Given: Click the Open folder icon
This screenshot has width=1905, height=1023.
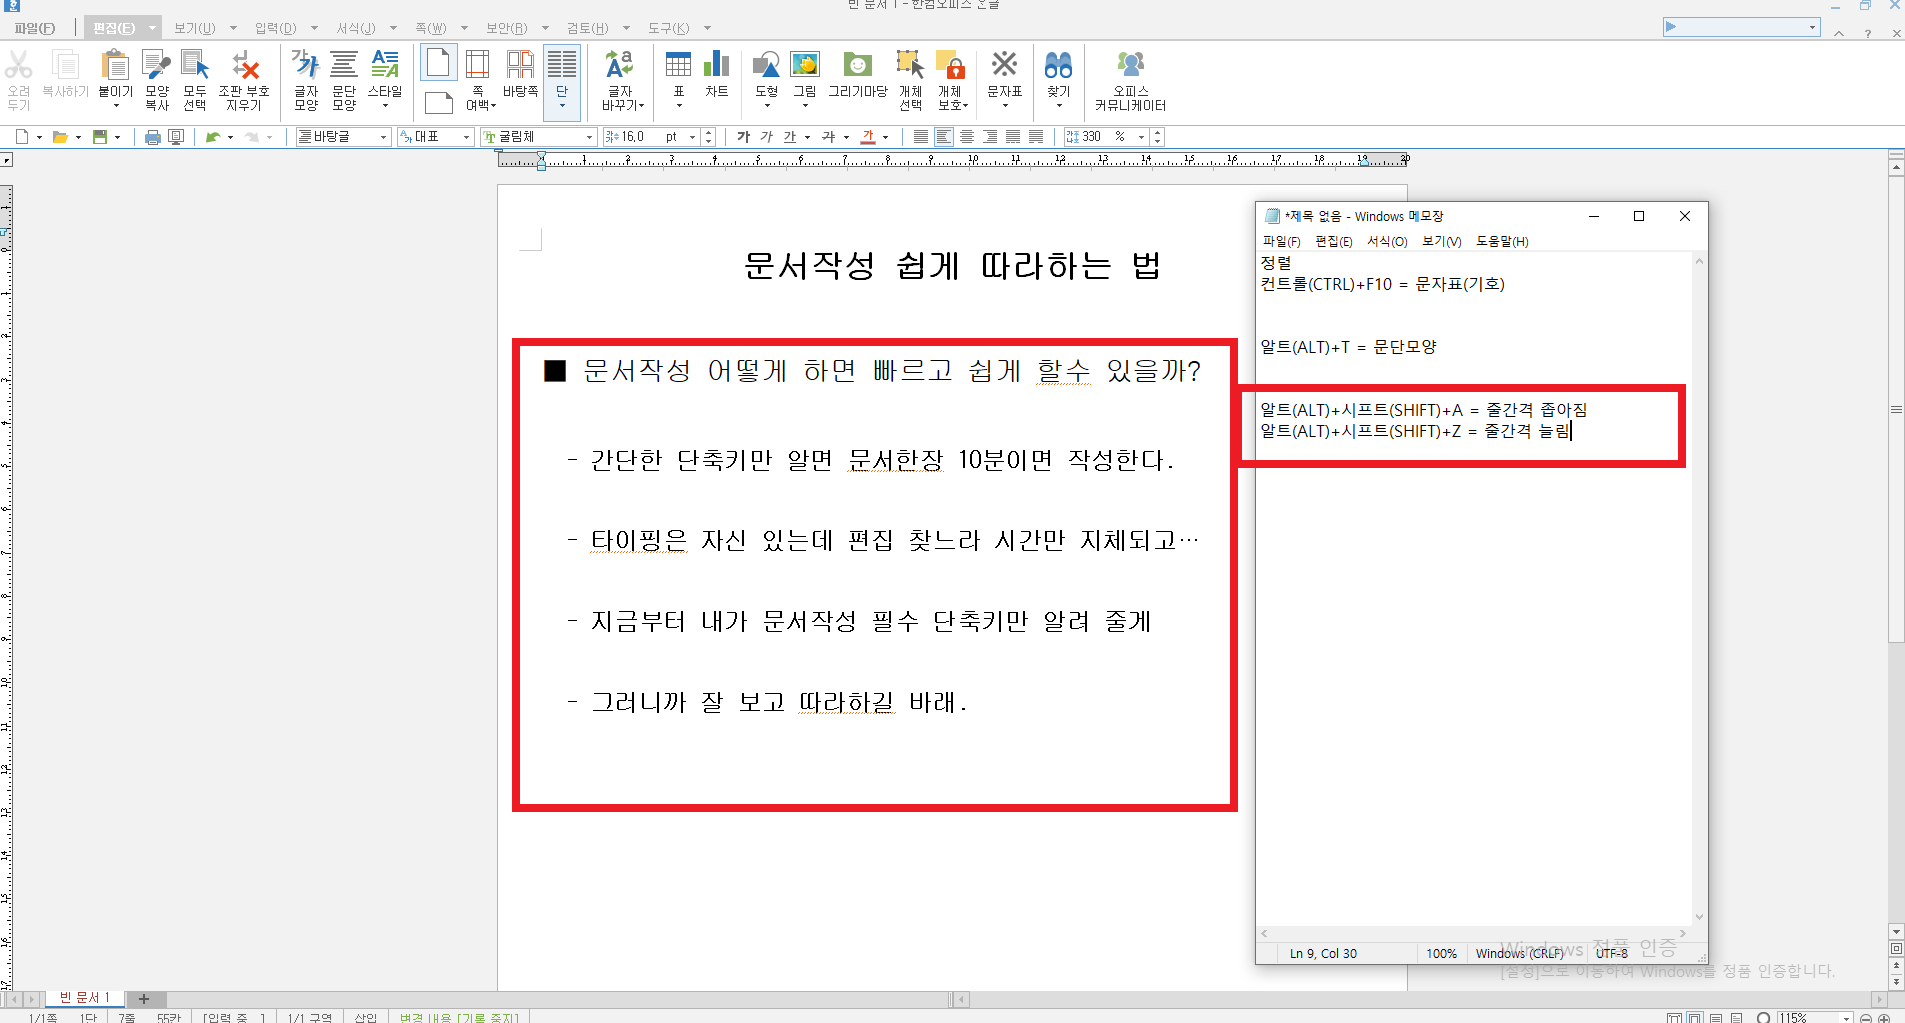Looking at the screenshot, I should coord(60,137).
